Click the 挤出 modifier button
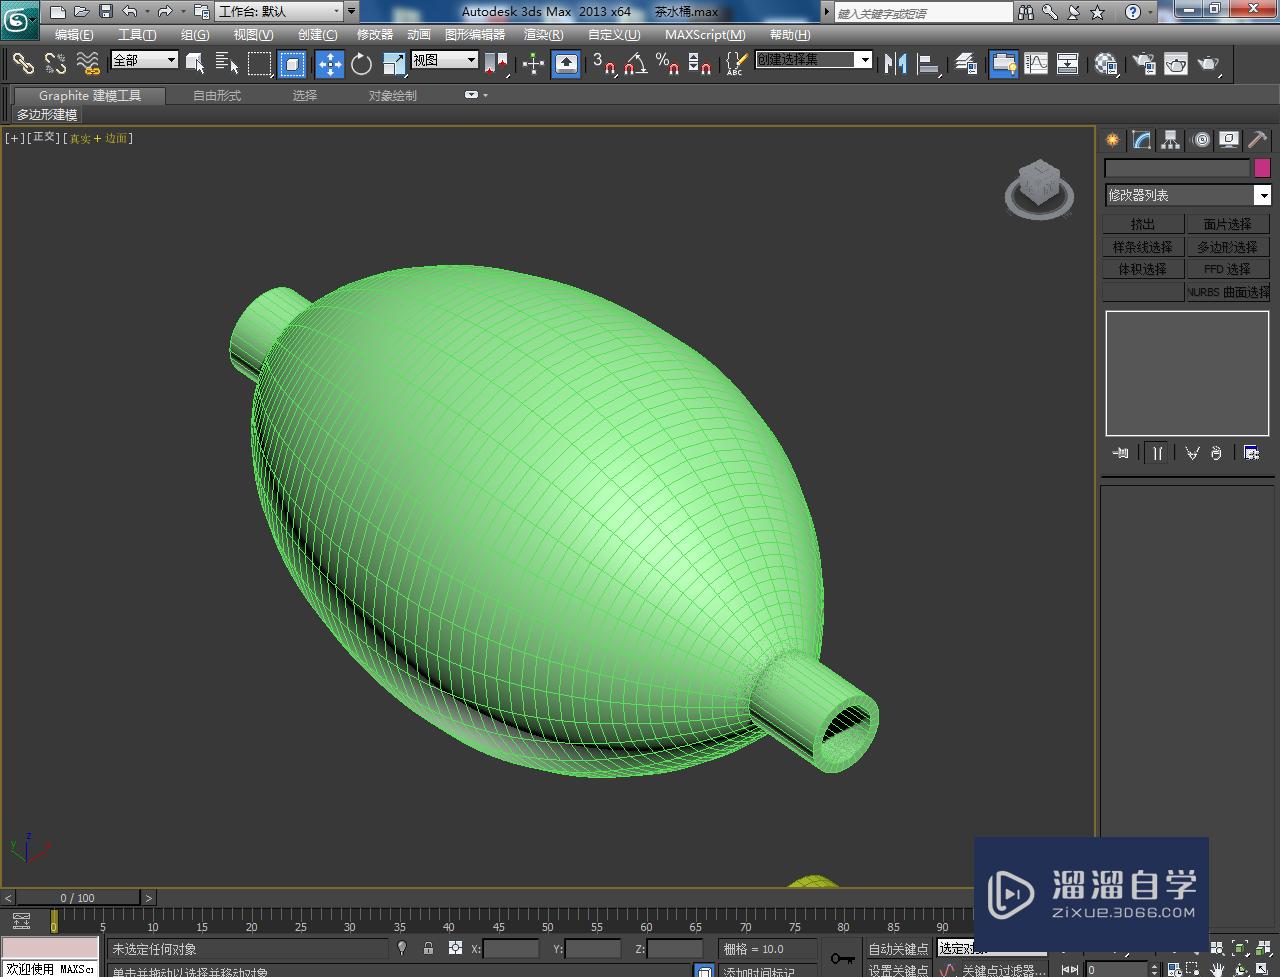1280x977 pixels. coord(1143,224)
